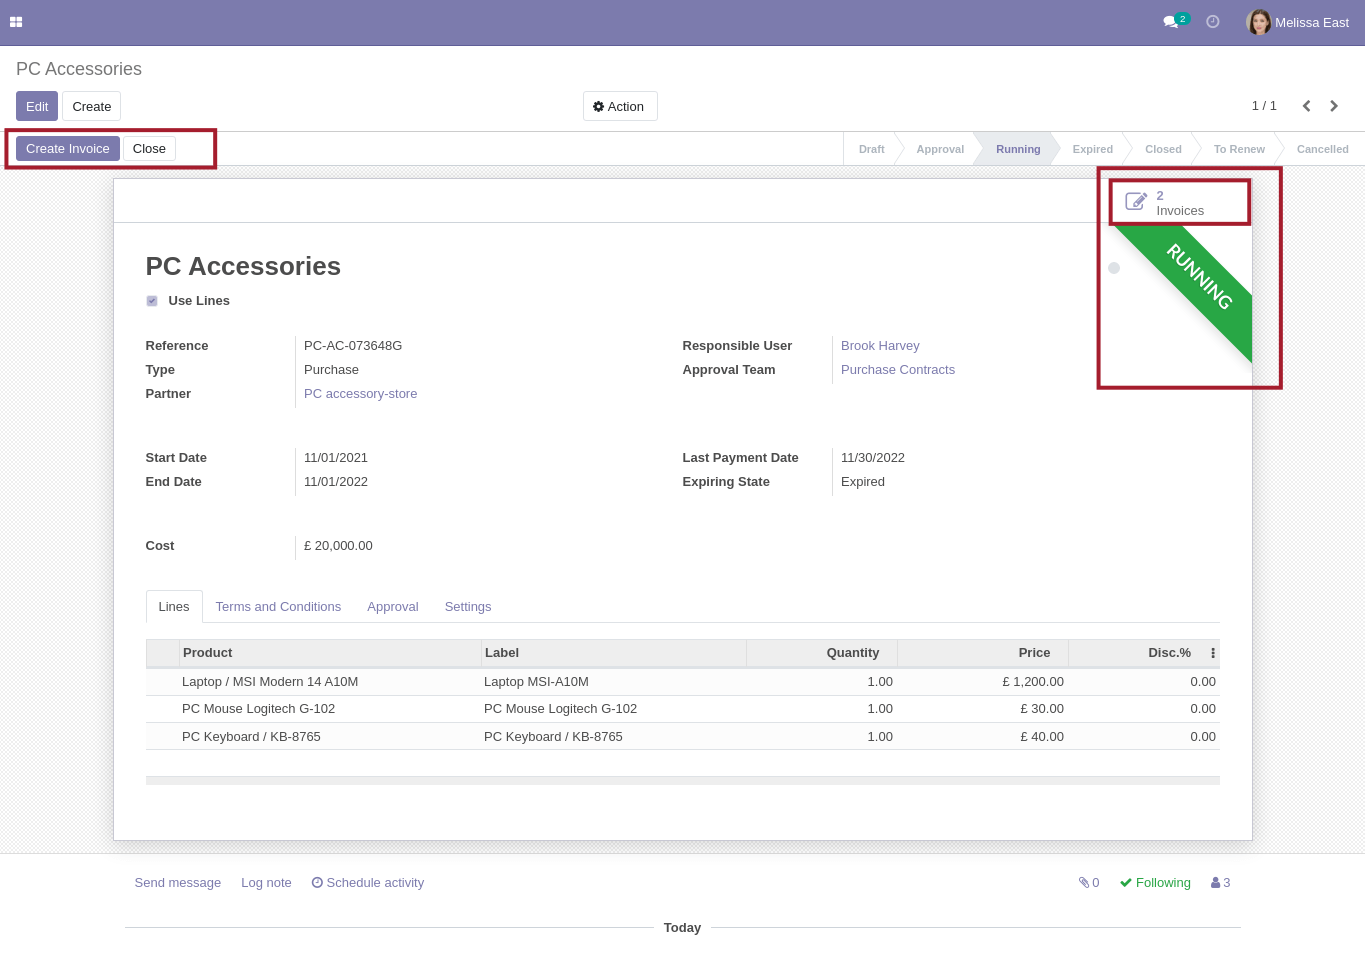Open the apps grid menu icon
Screen dimensions: 1365x954
click(x=16, y=22)
